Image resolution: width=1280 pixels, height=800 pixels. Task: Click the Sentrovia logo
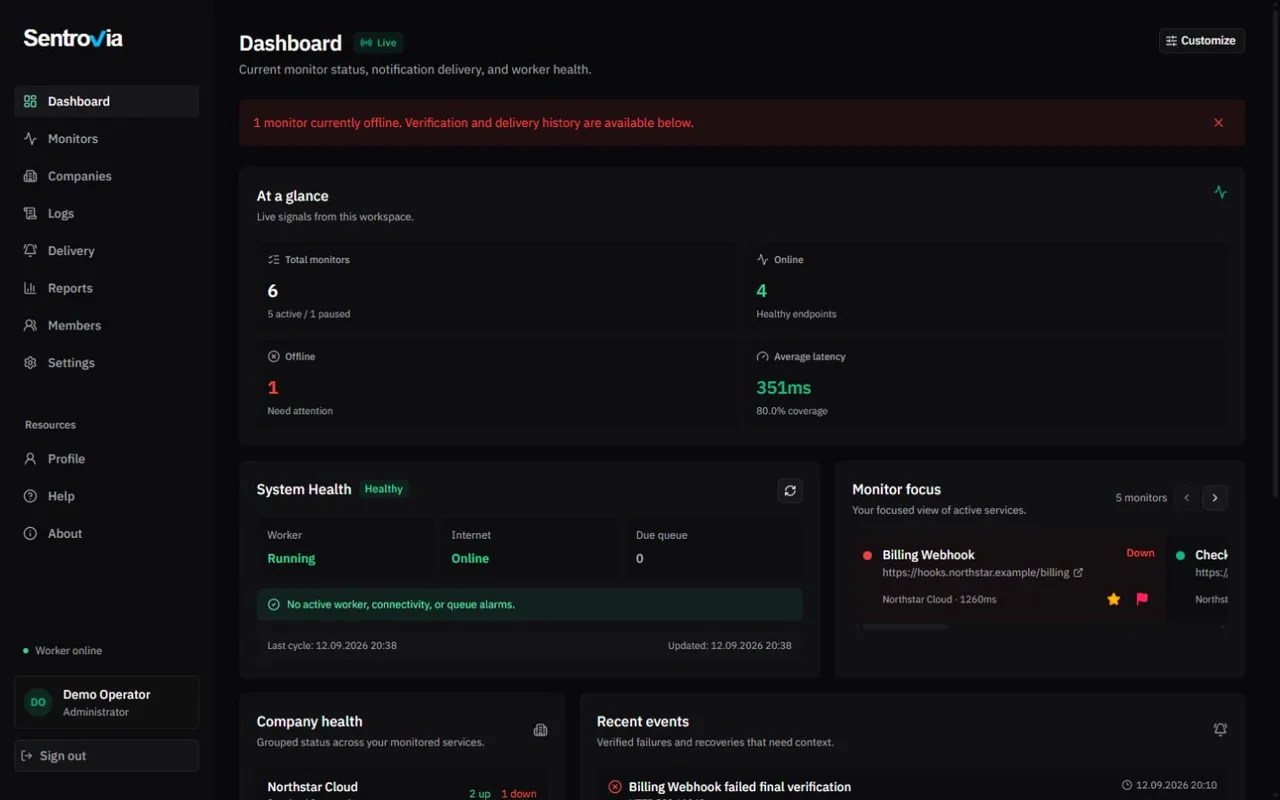click(73, 39)
